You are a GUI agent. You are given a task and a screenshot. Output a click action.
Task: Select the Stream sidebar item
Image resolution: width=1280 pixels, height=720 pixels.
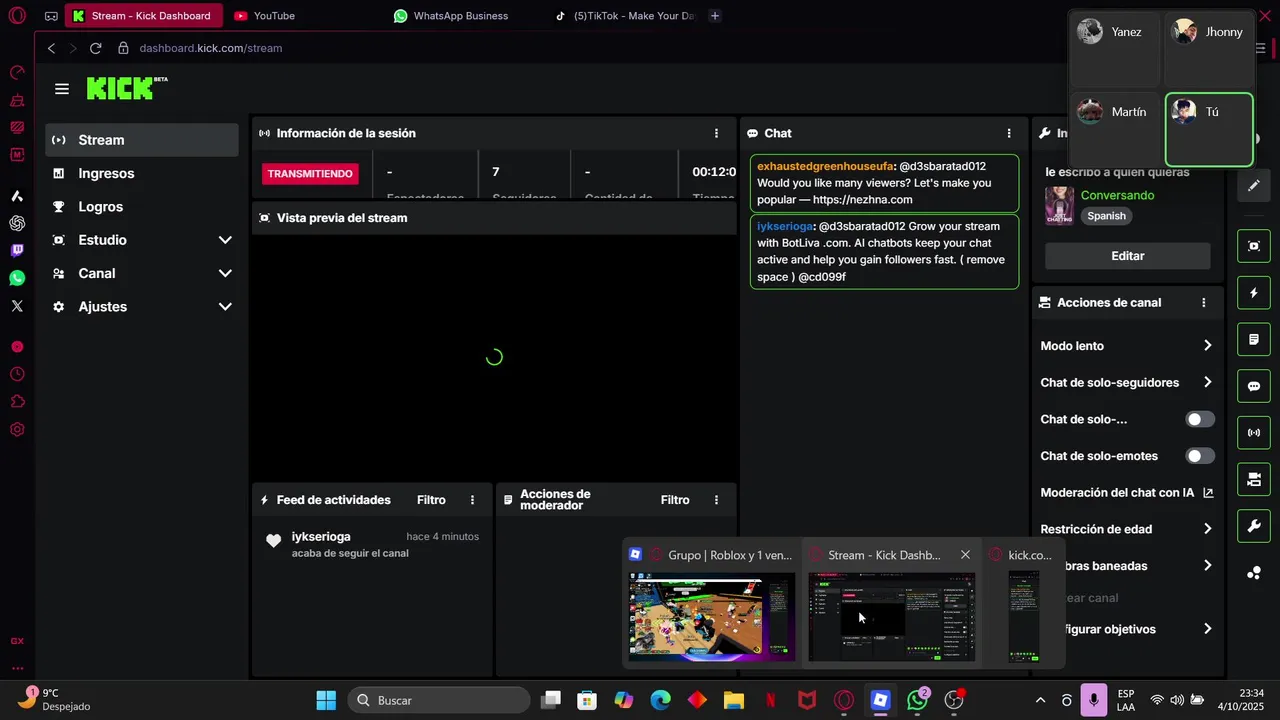142,140
